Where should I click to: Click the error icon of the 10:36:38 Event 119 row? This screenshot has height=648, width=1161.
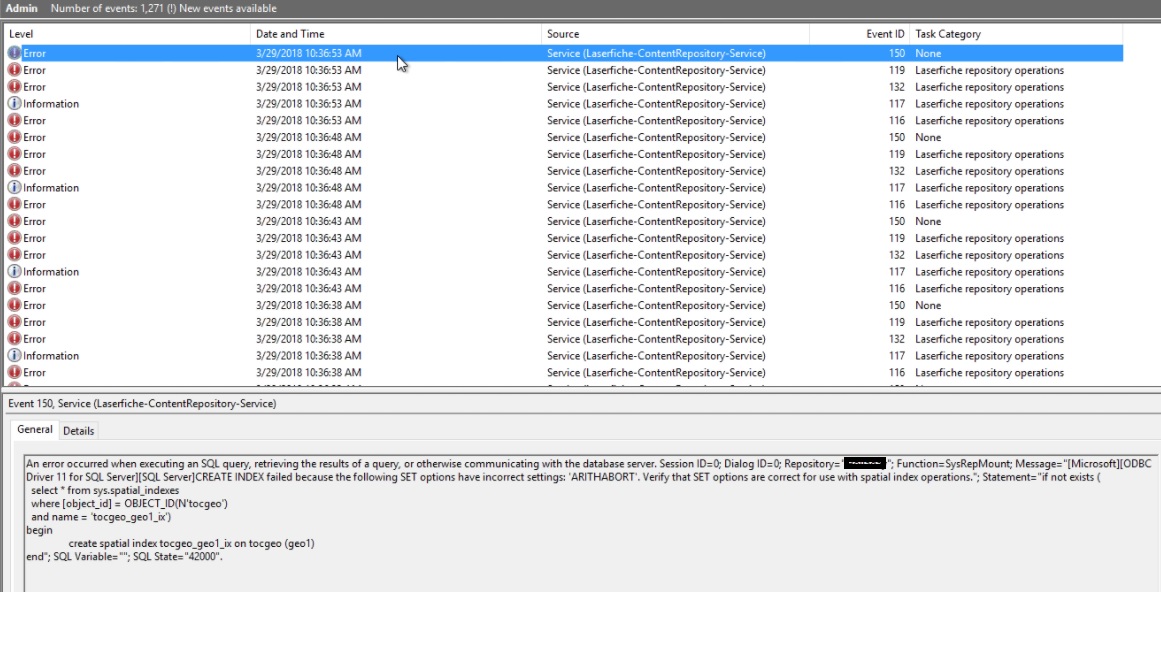(x=14, y=322)
